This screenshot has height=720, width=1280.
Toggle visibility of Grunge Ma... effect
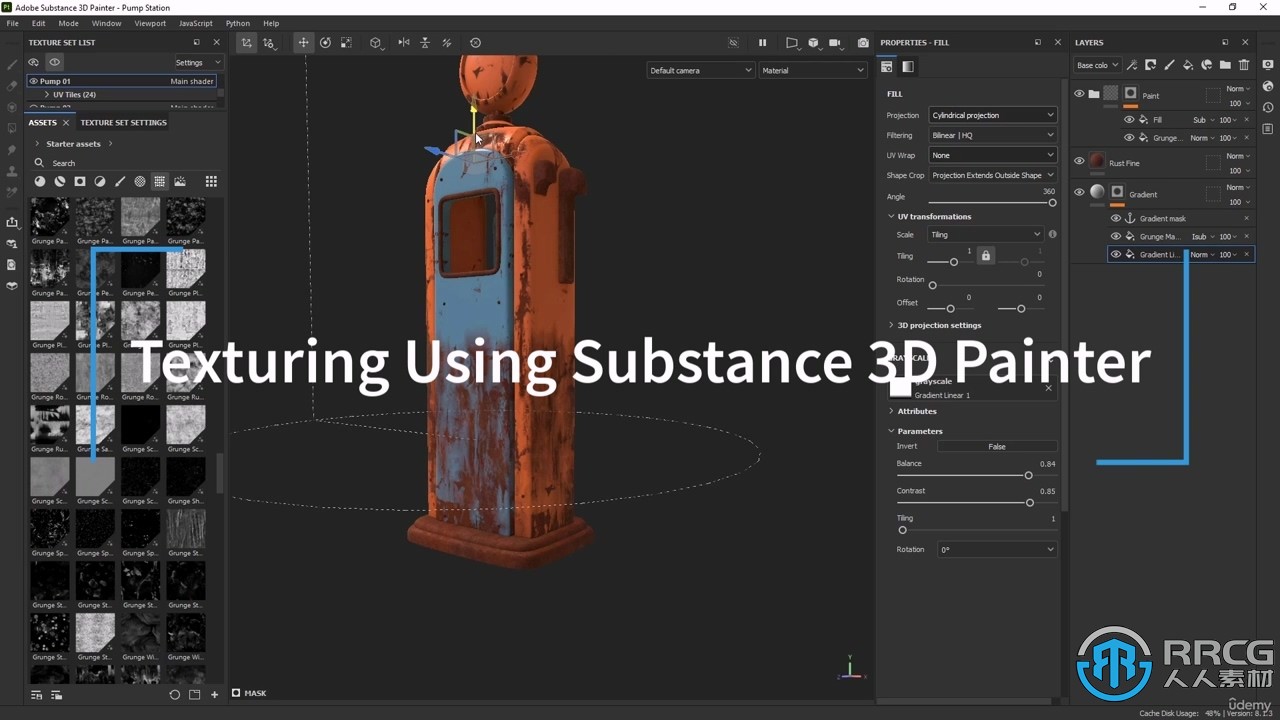click(x=1116, y=236)
